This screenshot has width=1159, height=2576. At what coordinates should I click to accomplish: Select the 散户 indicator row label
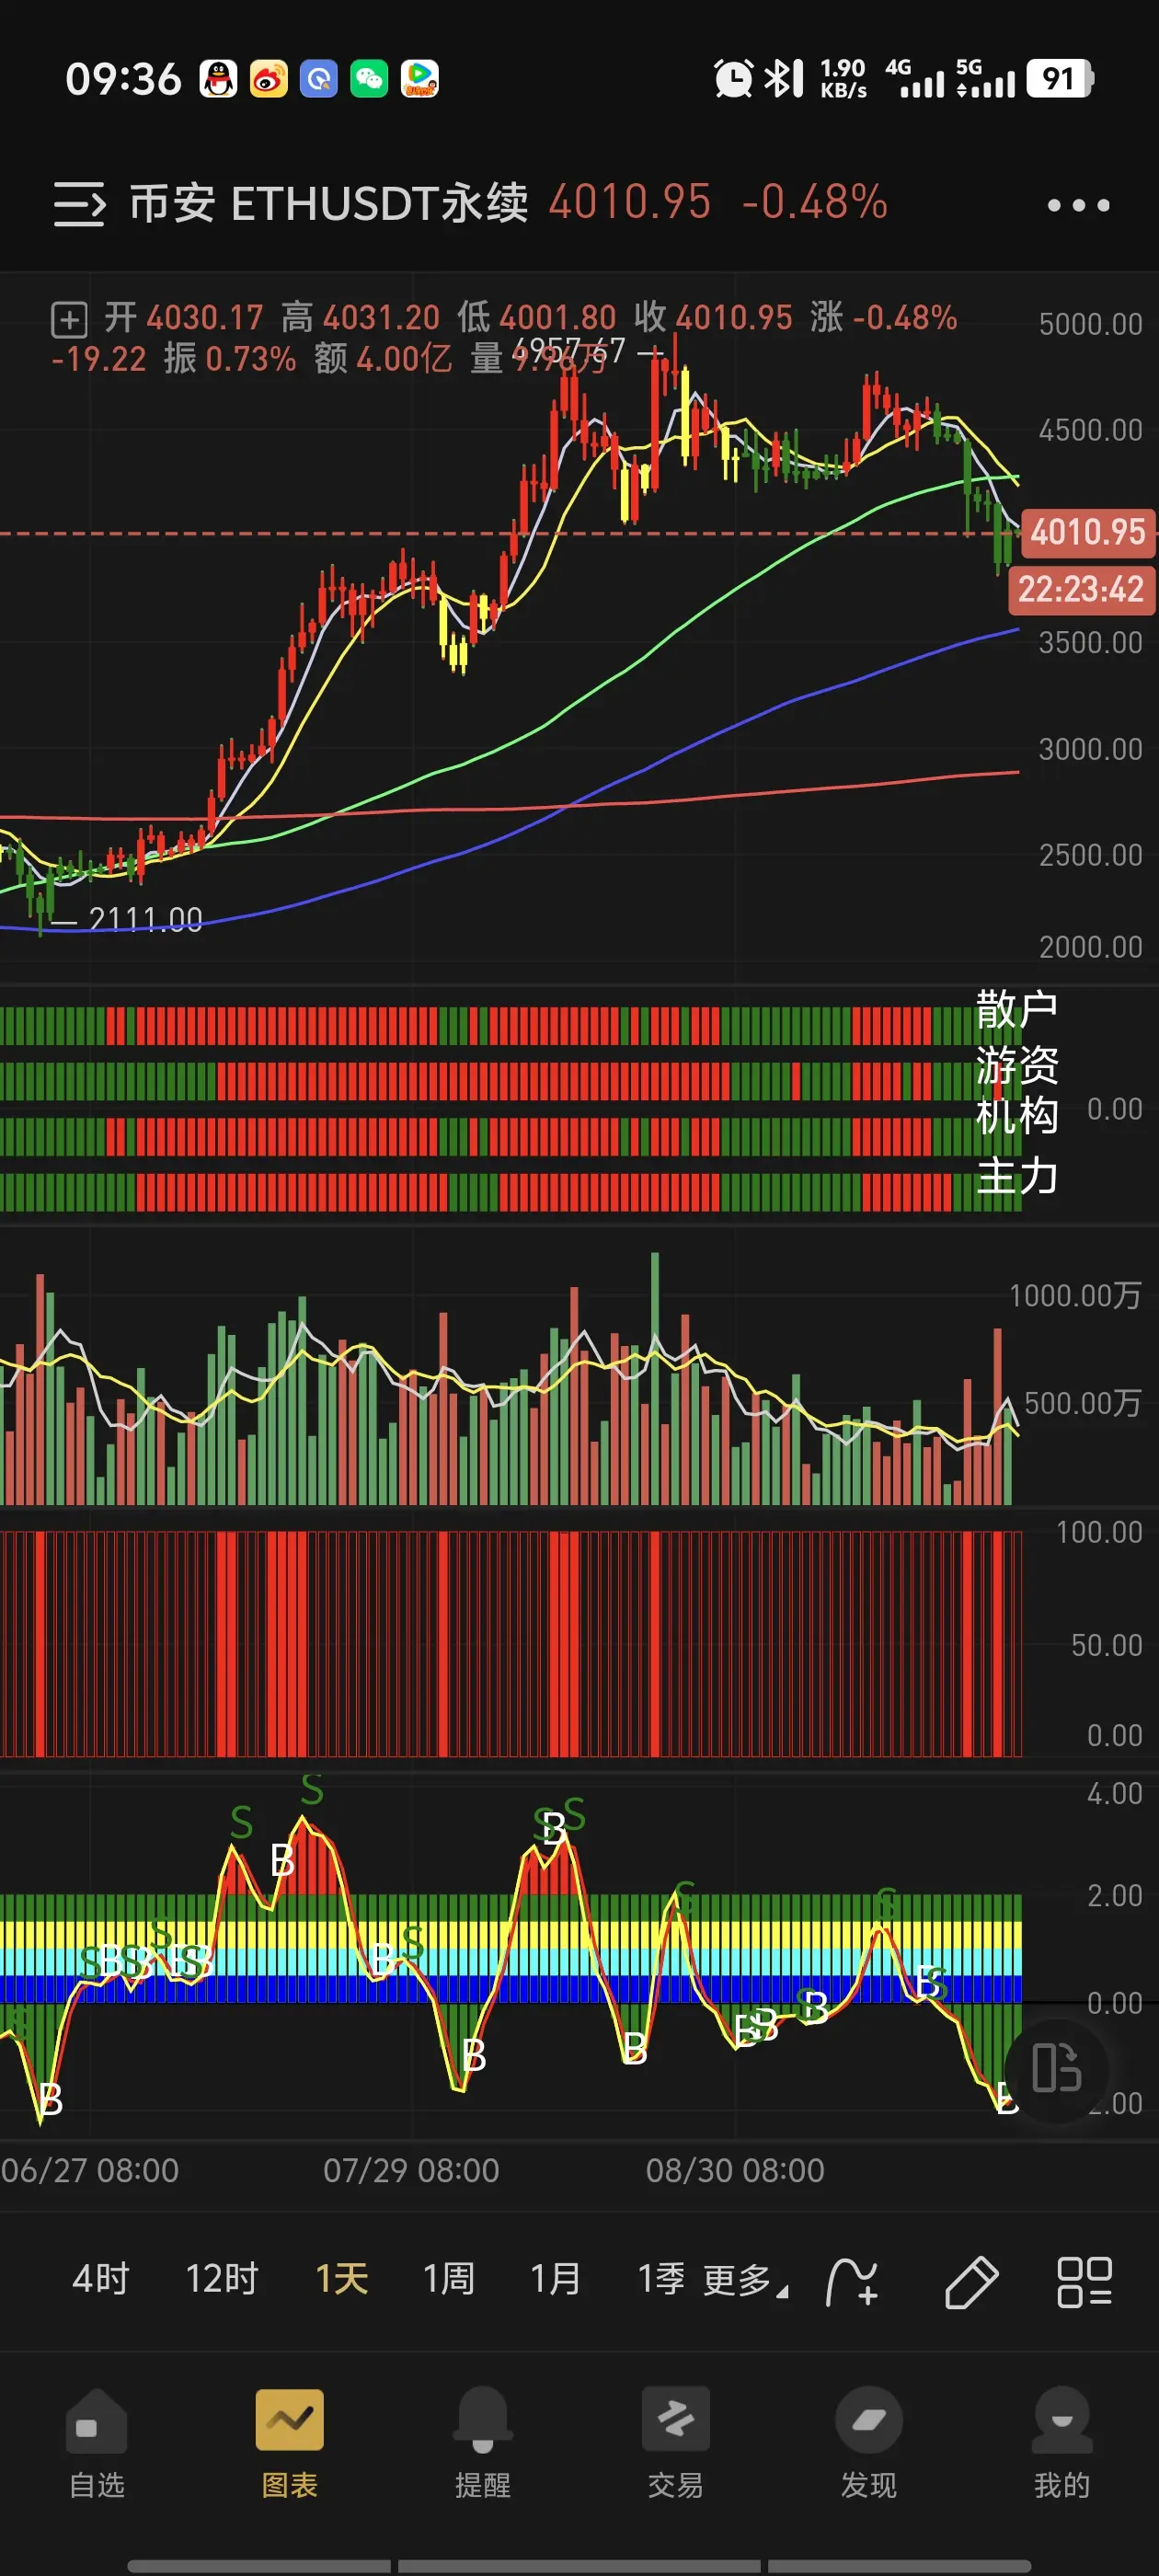point(1017,1009)
